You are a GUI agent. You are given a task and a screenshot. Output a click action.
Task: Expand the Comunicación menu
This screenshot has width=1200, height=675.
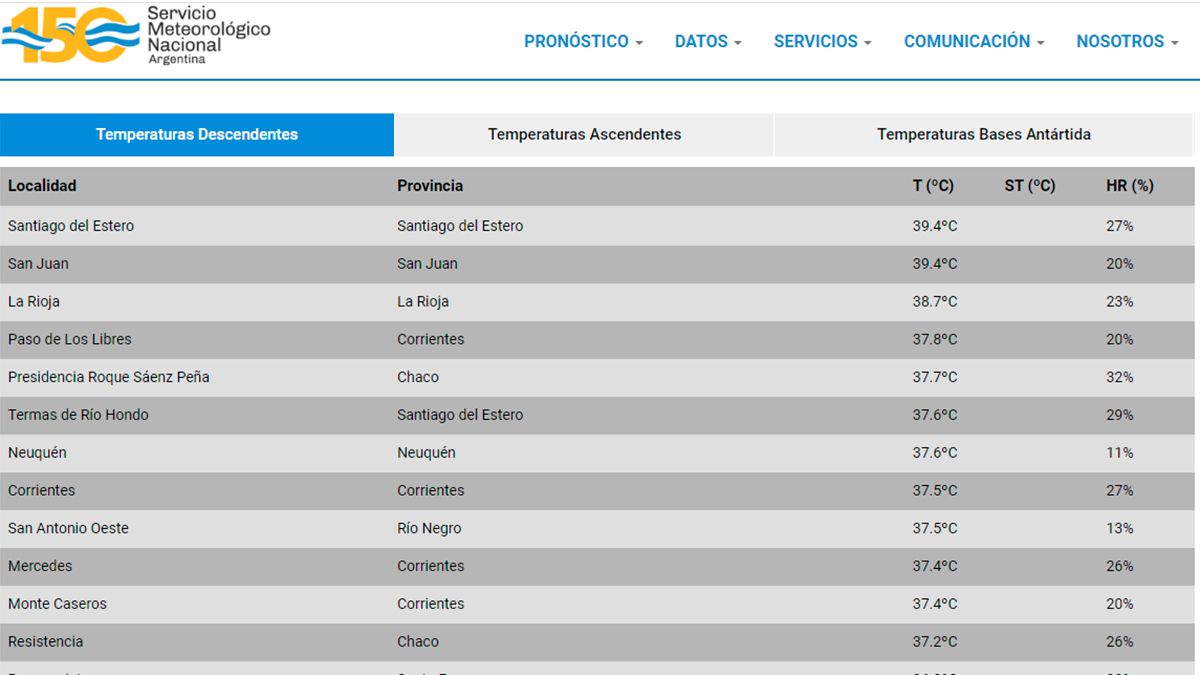pos(973,41)
